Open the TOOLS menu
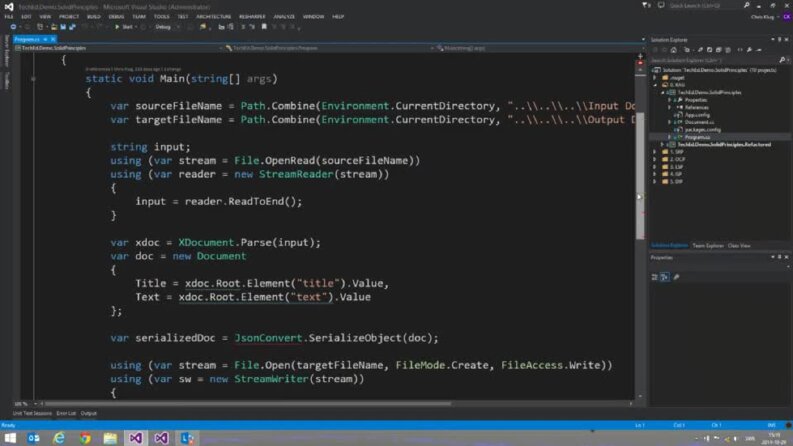793x446 pixels. [161, 17]
